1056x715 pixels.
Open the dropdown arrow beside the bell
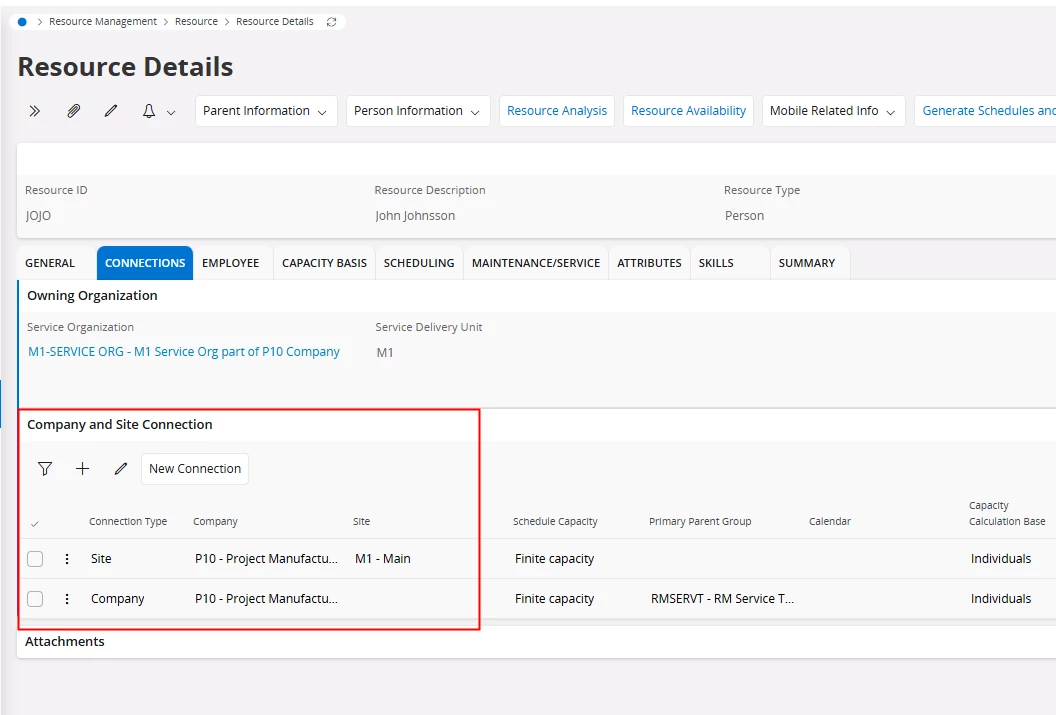point(171,112)
